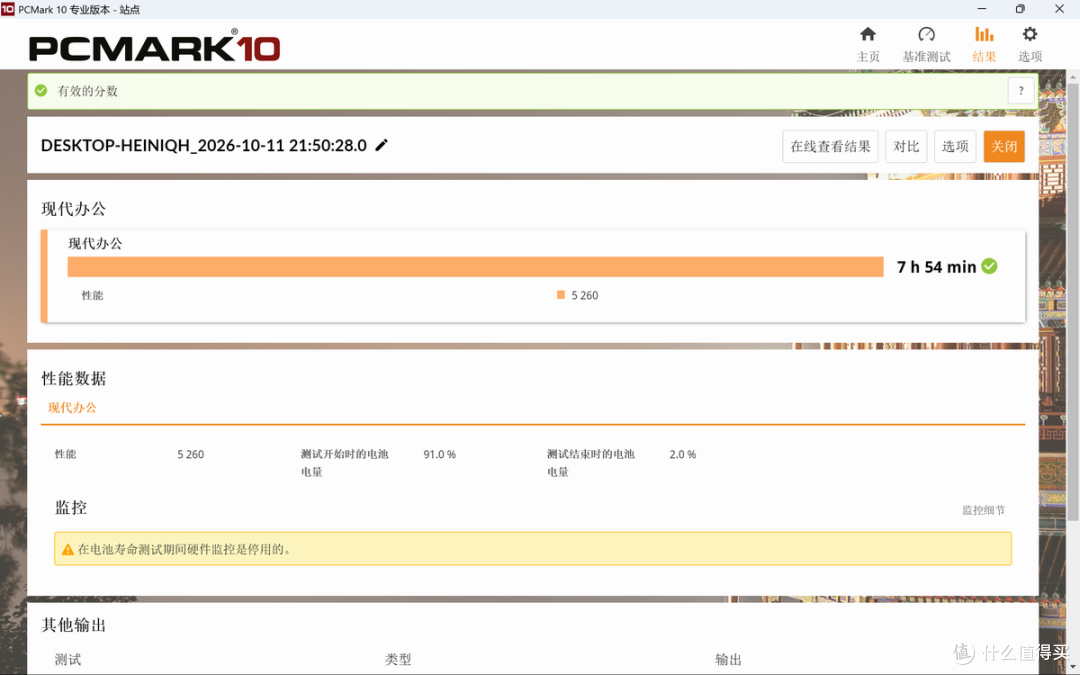Click the 在电池寿命测试期间硬件监控是停用的 warning text
The height and width of the screenshot is (675, 1080).
point(184,550)
